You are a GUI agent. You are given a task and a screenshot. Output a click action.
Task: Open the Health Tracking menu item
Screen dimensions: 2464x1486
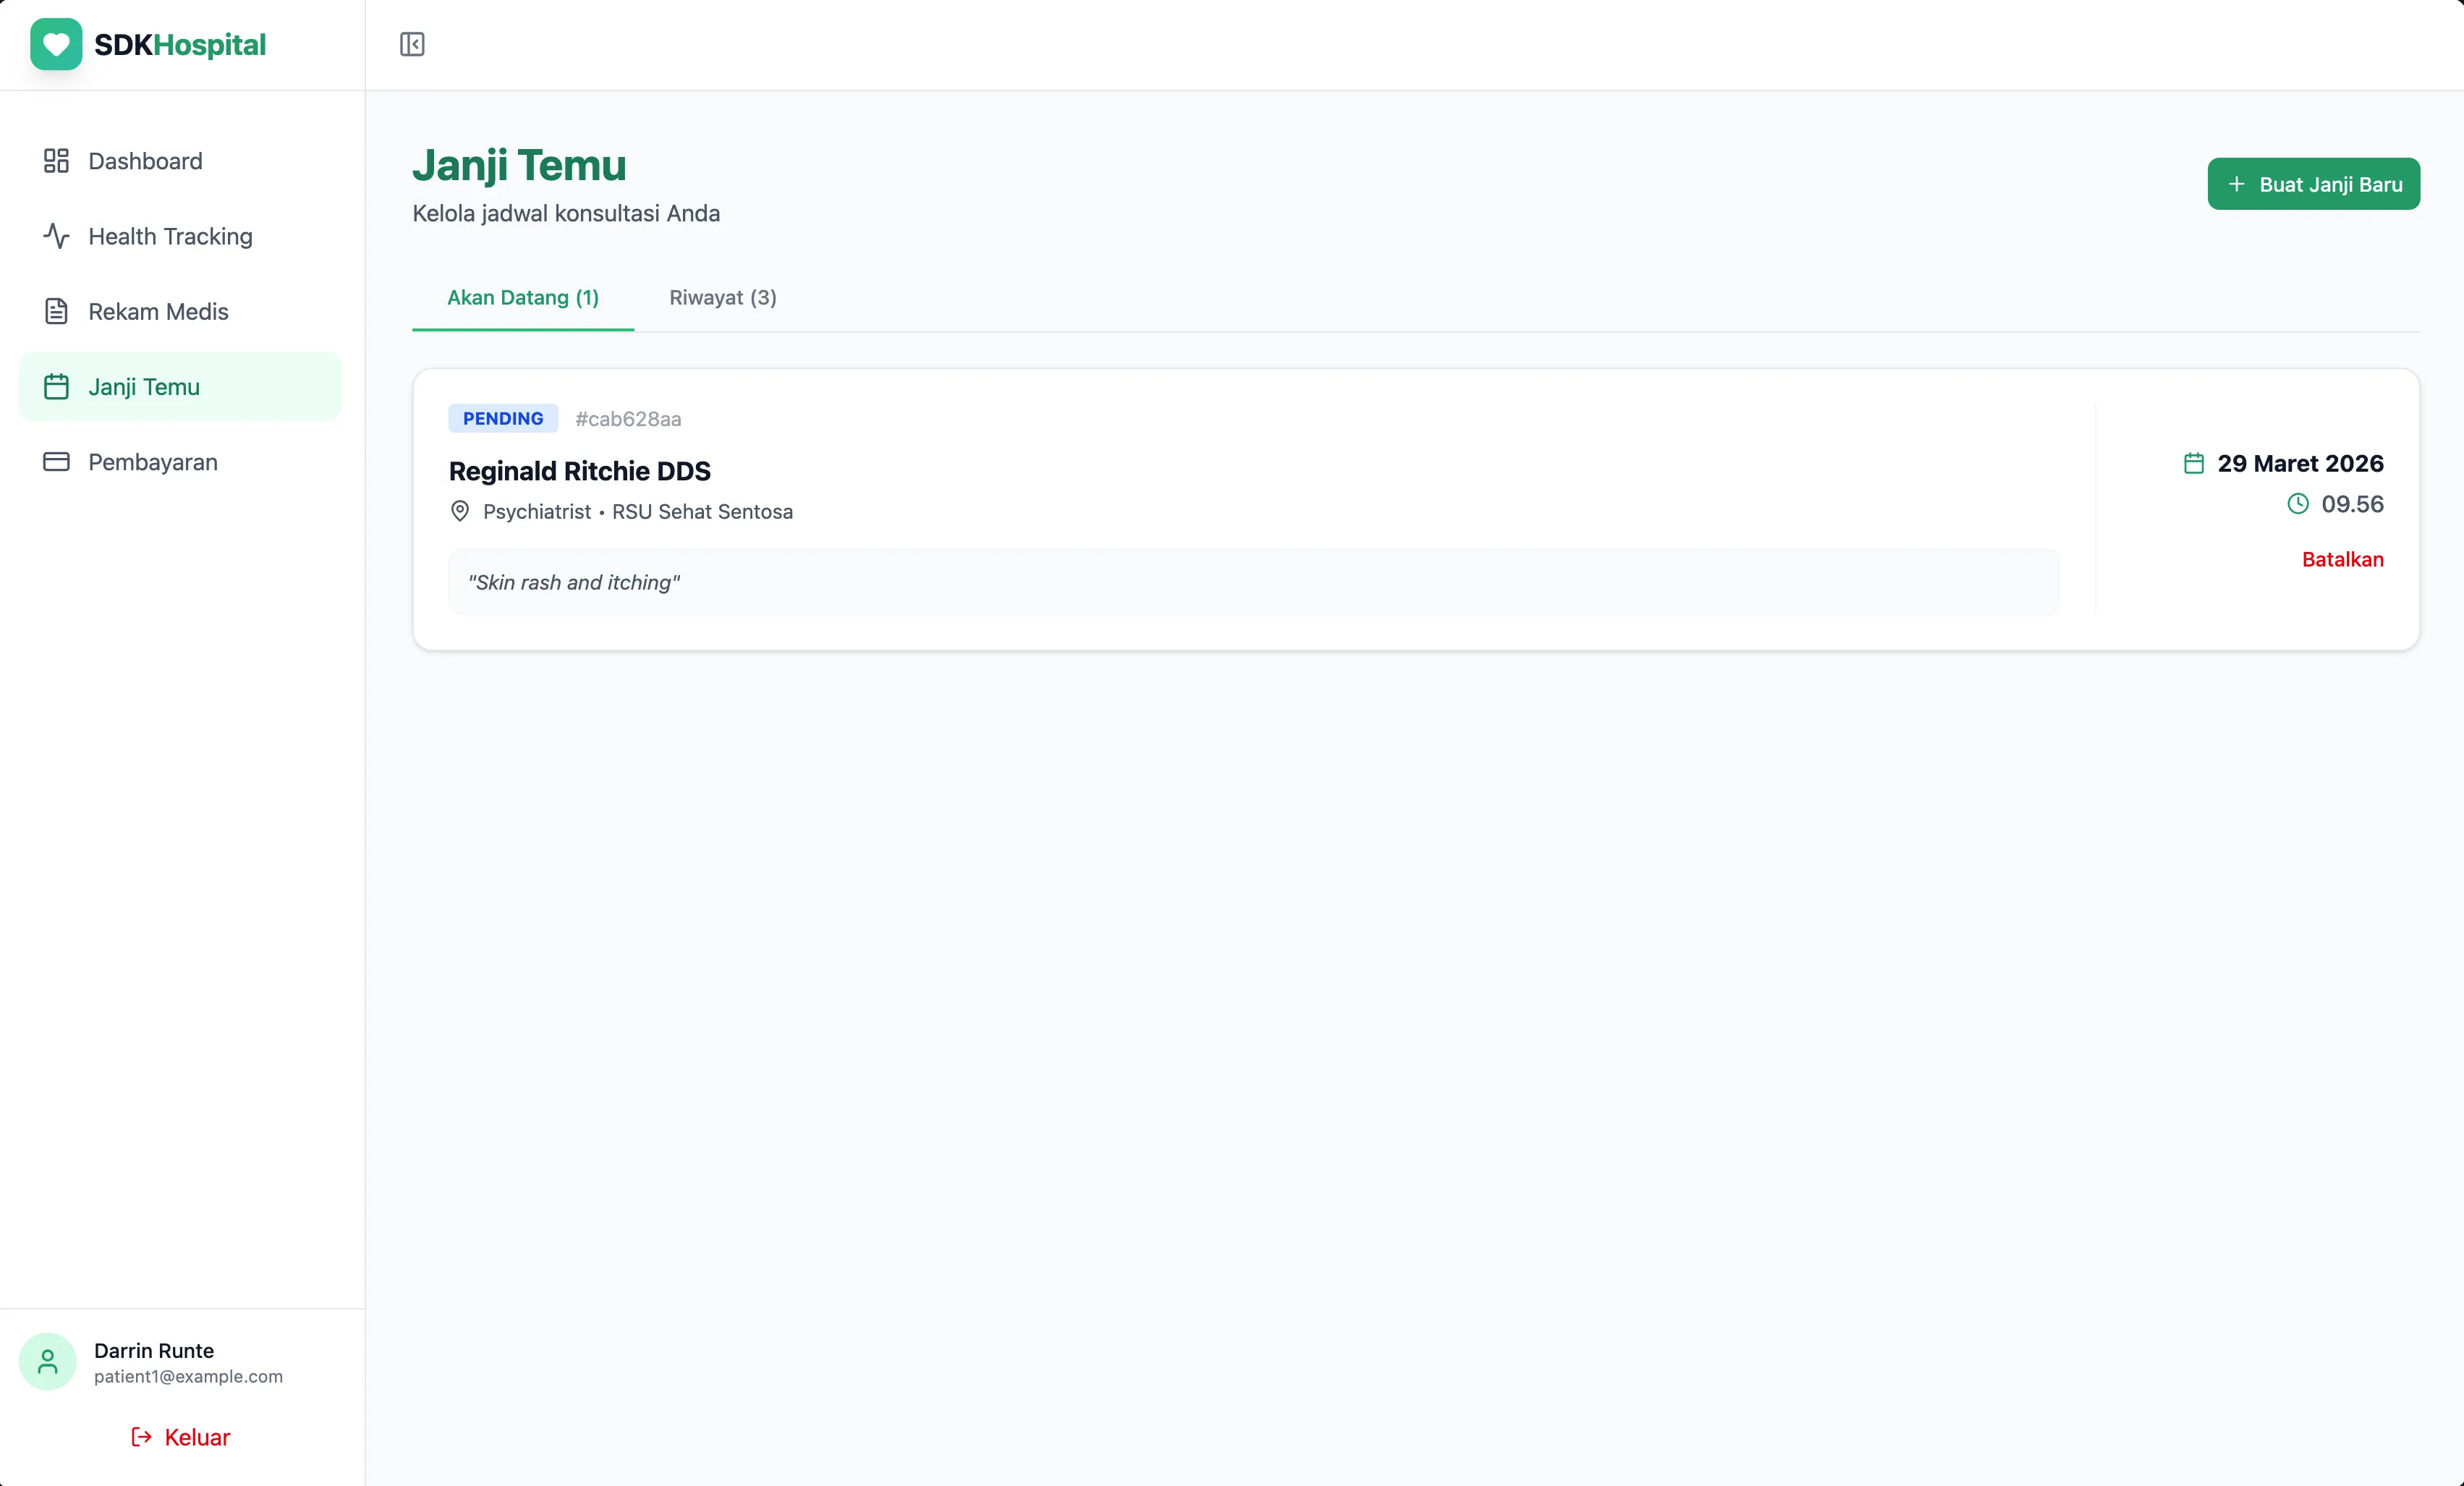coord(170,236)
